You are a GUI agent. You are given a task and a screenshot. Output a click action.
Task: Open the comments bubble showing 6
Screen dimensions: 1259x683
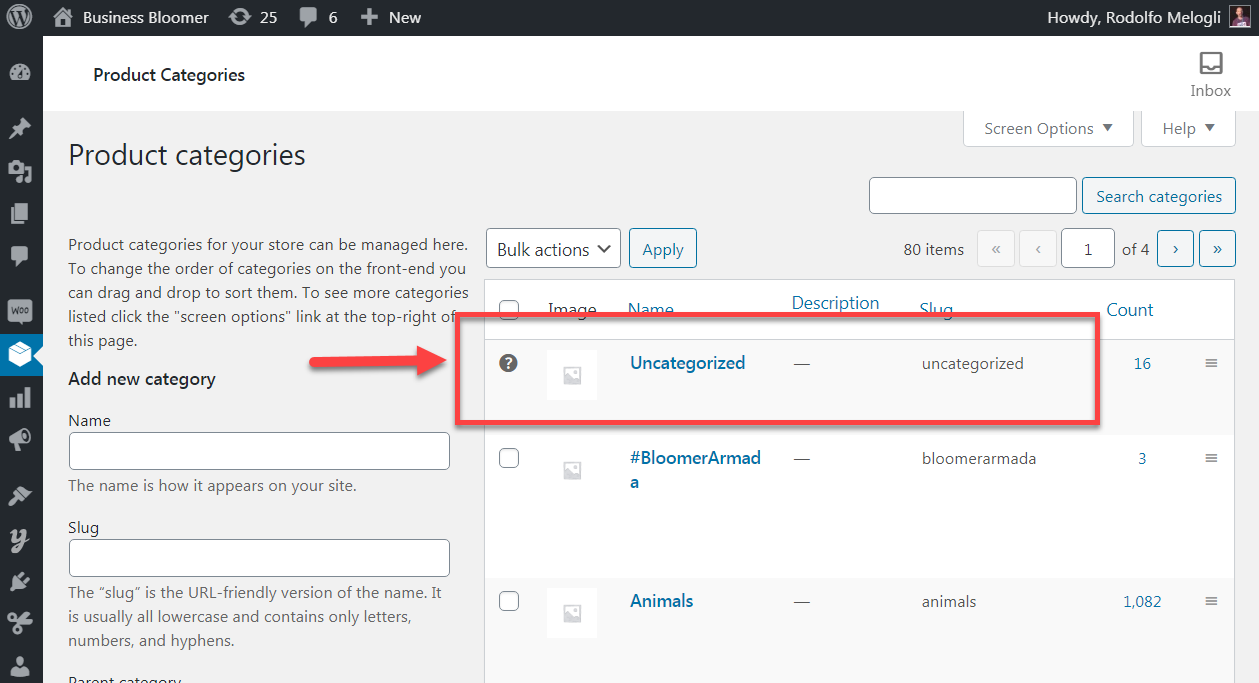[x=318, y=17]
